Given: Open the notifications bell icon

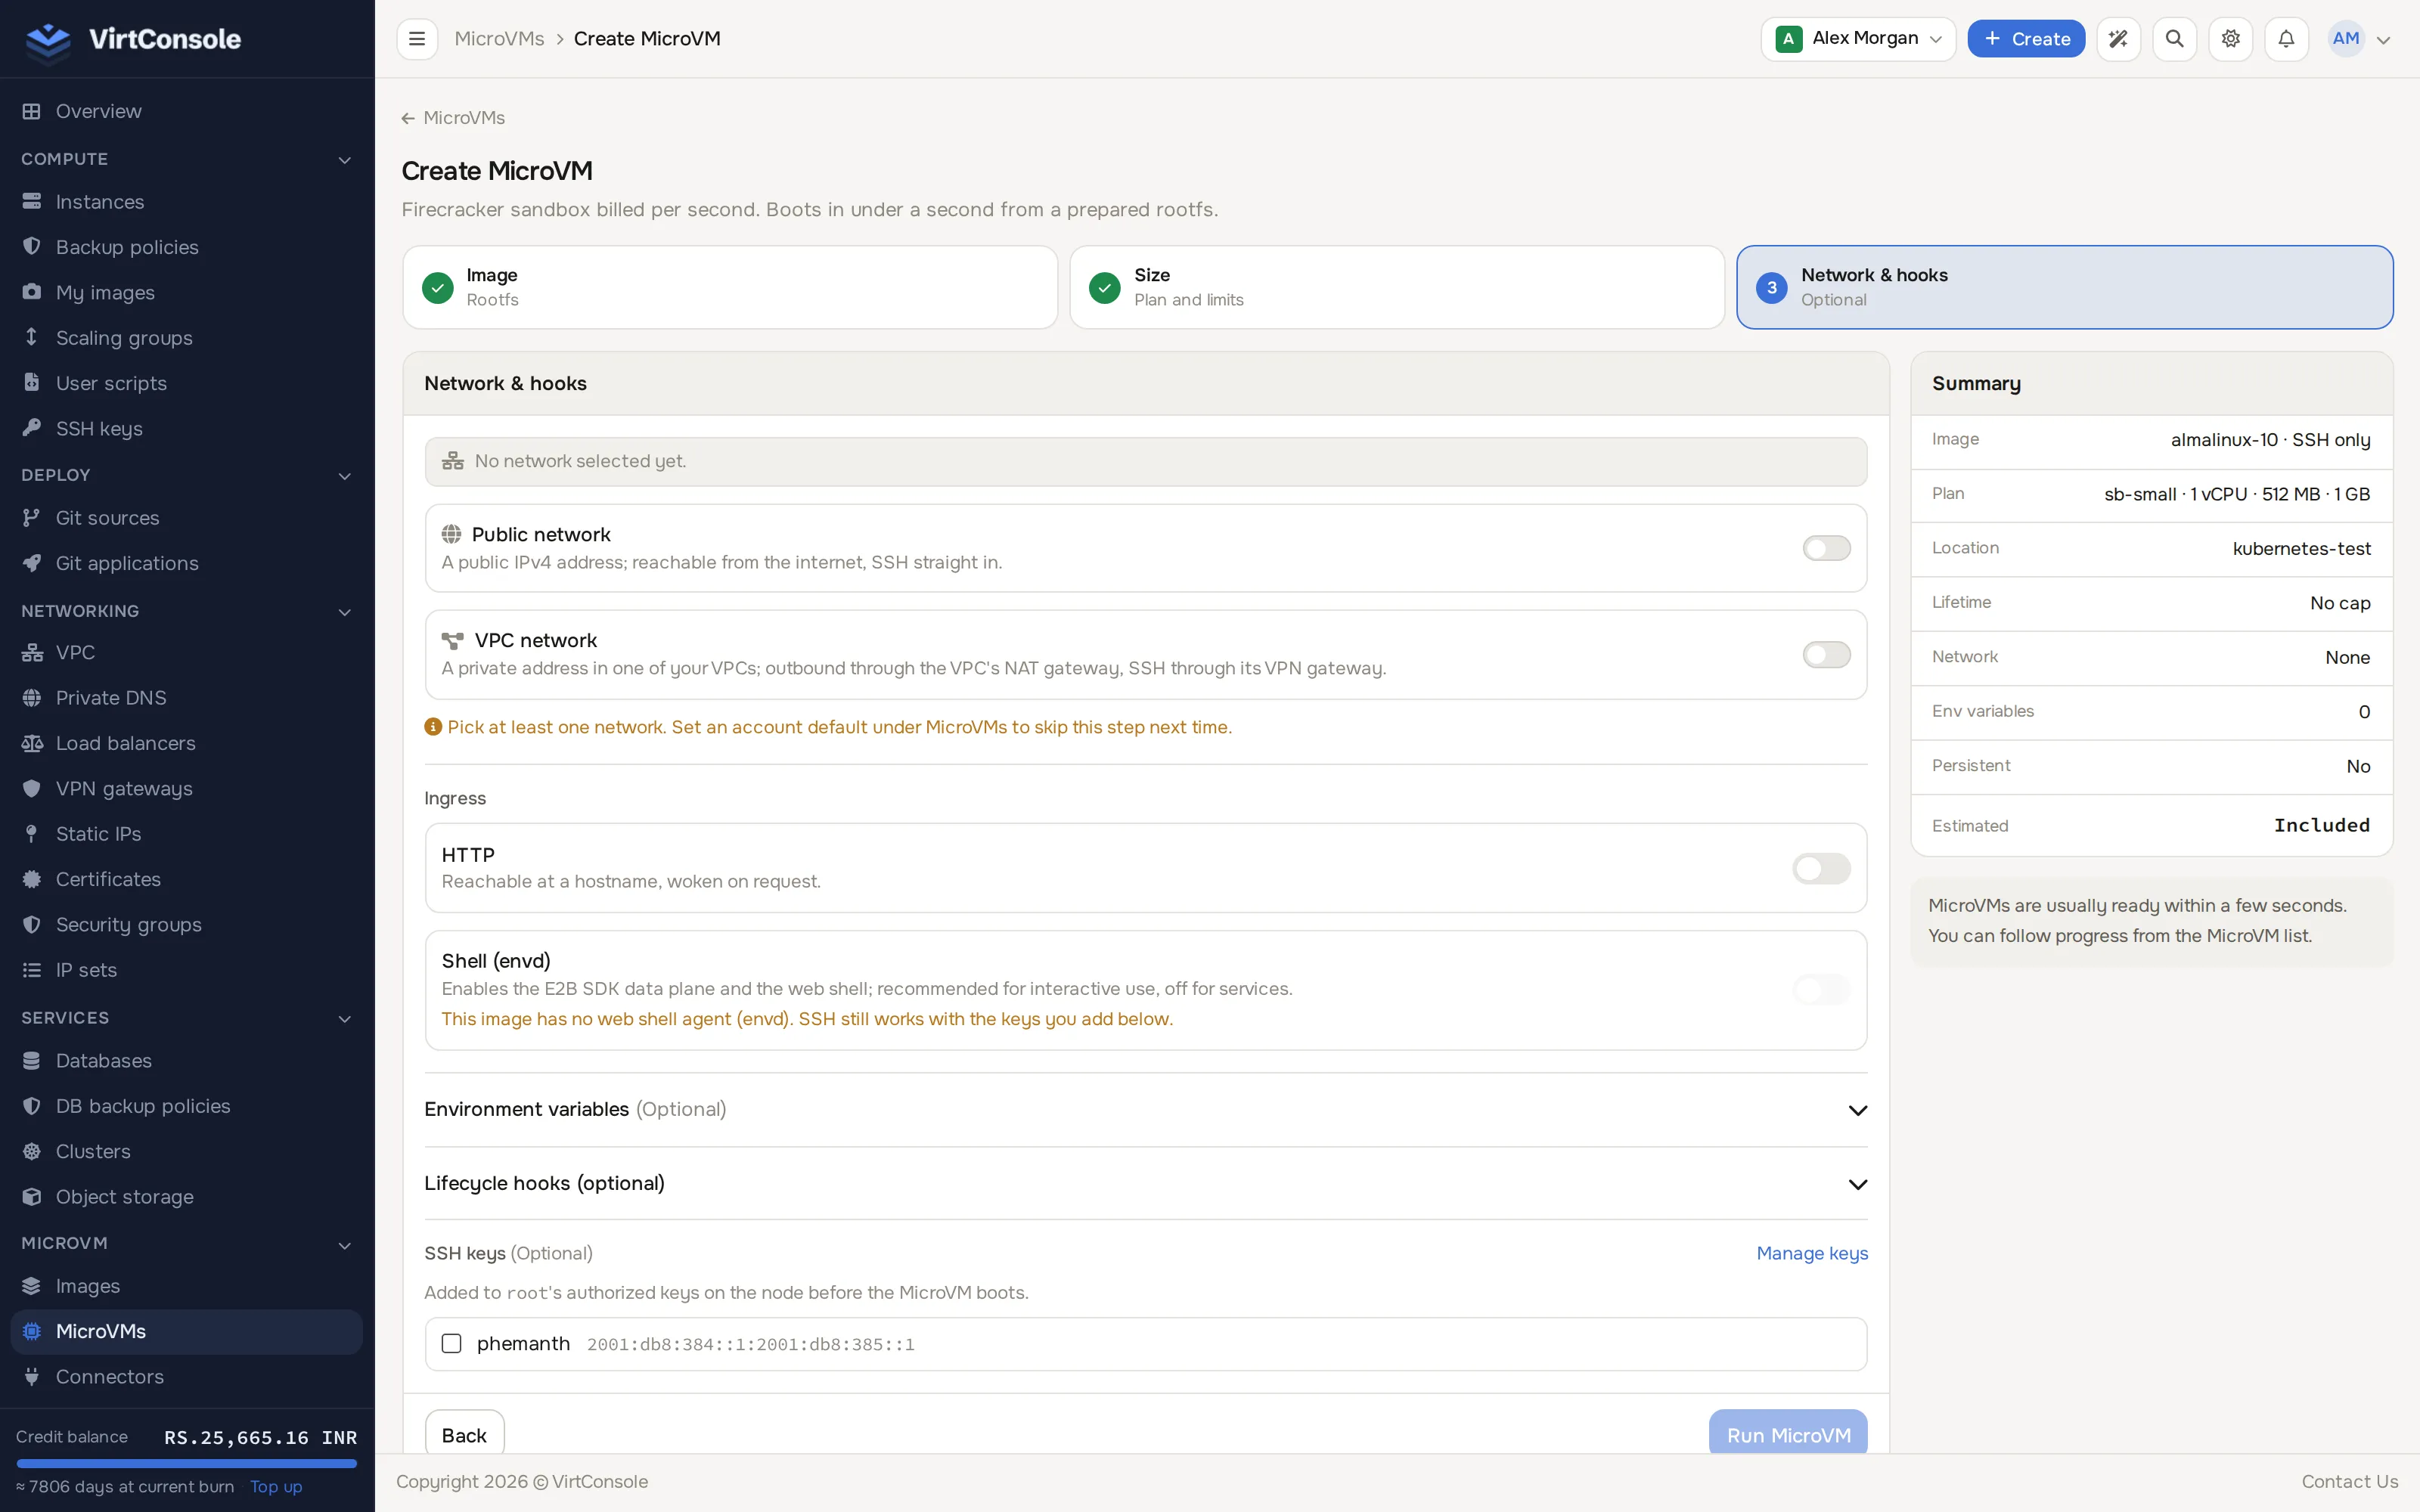Looking at the screenshot, I should click(x=2286, y=39).
